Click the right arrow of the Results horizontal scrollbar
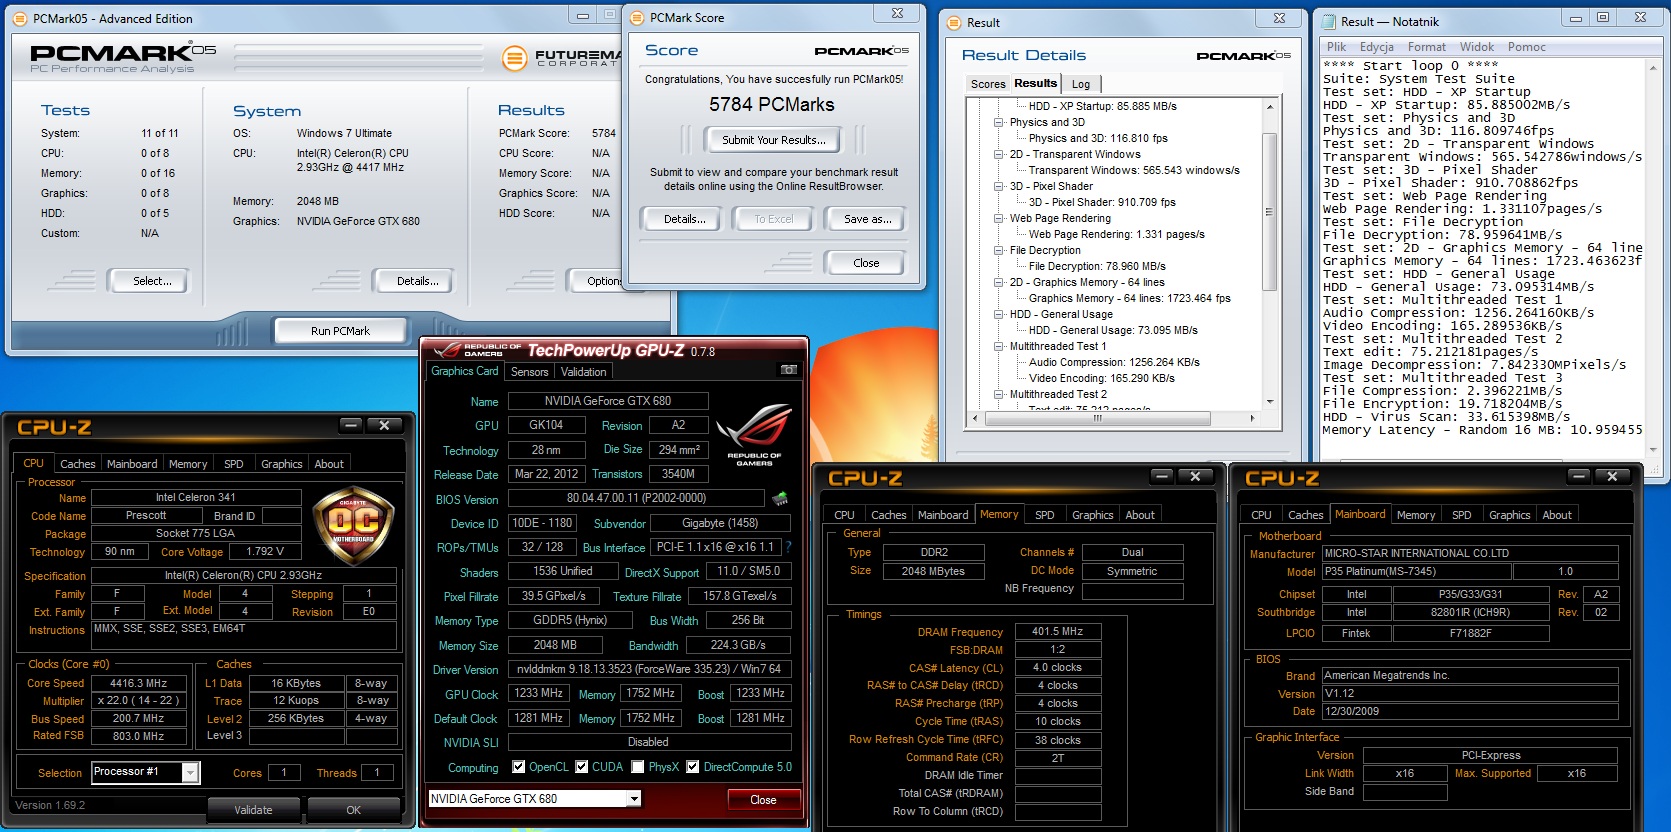This screenshot has width=1671, height=832. click(x=1252, y=418)
